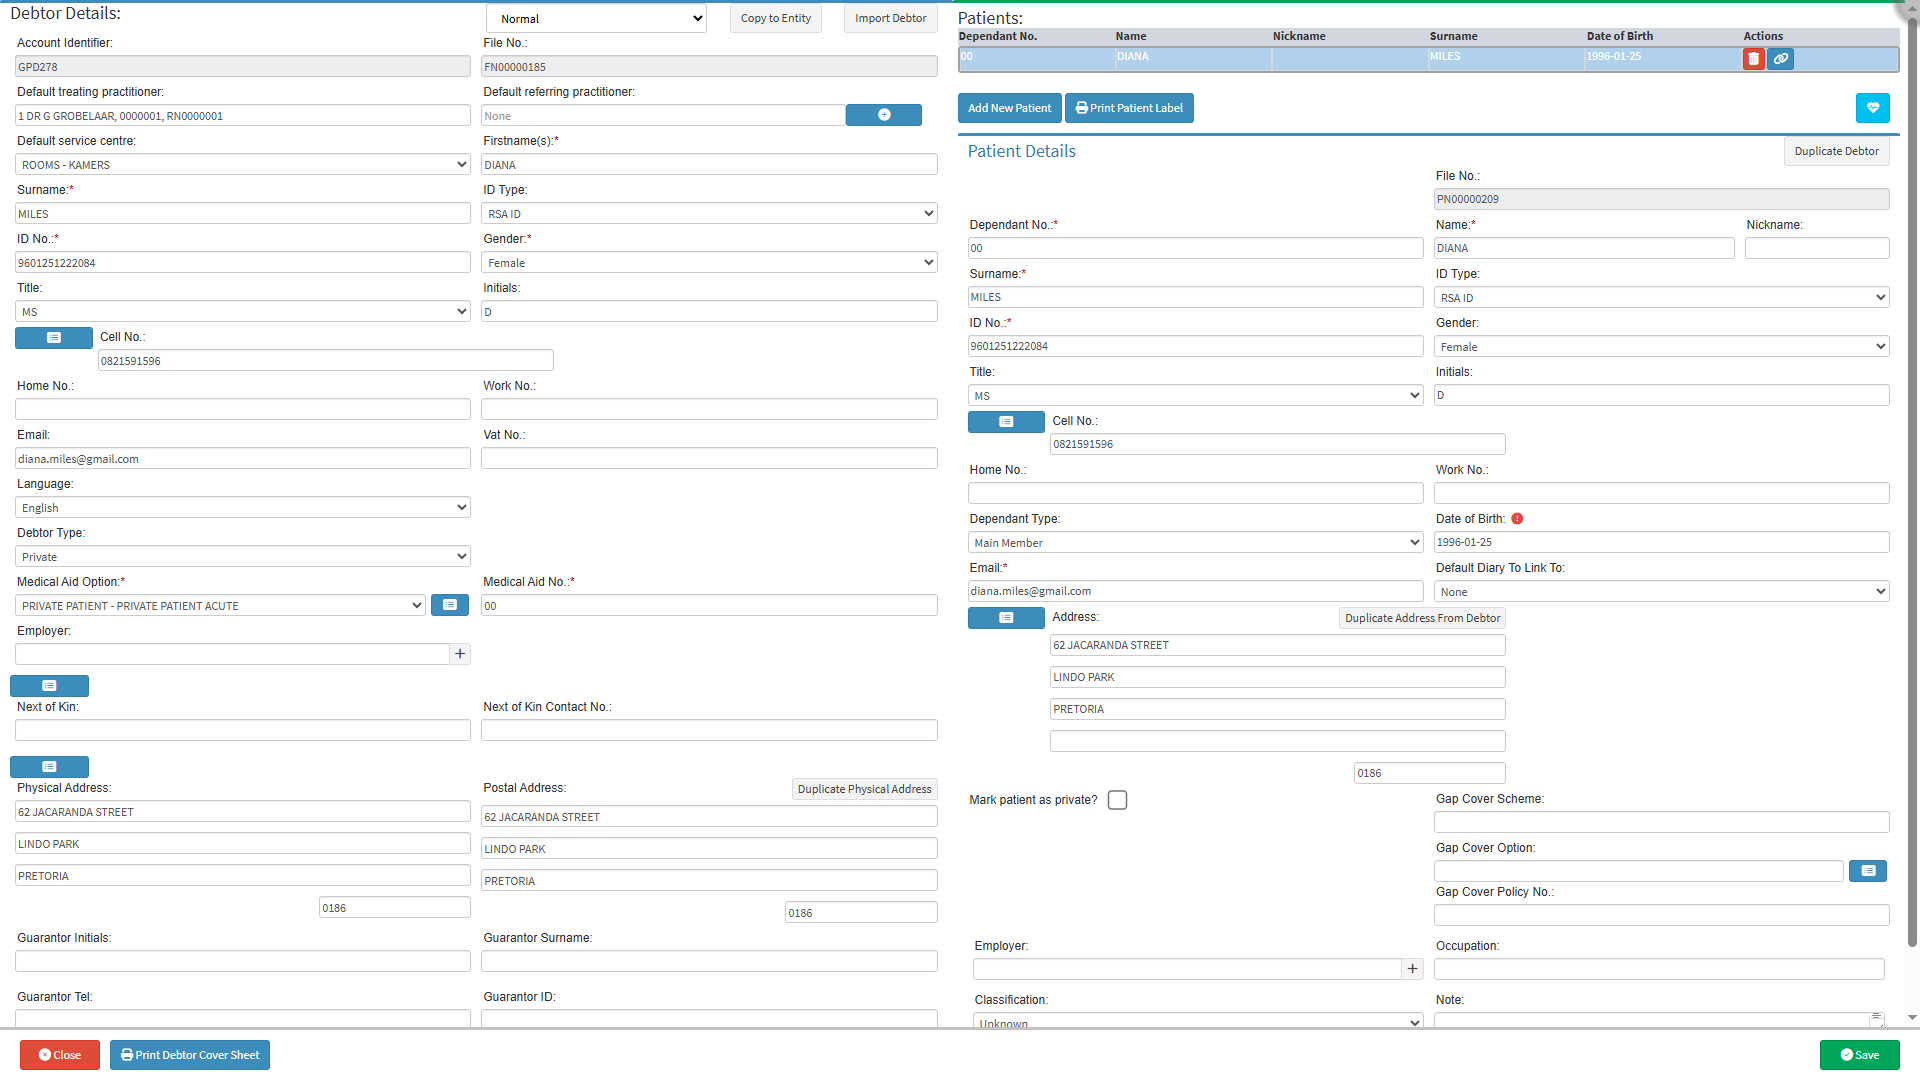1920x1080 pixels.
Task: Click the debtor Email input field
Action: [242, 459]
